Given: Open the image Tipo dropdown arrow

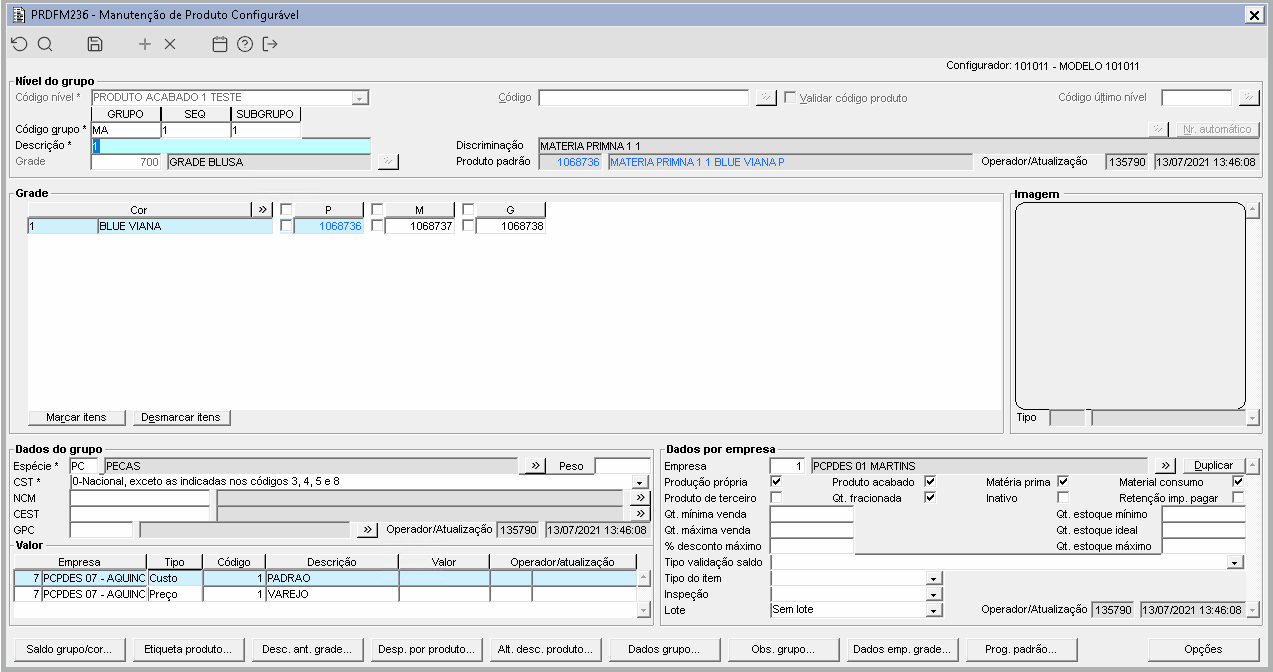Looking at the screenshot, I should (x=1253, y=418).
